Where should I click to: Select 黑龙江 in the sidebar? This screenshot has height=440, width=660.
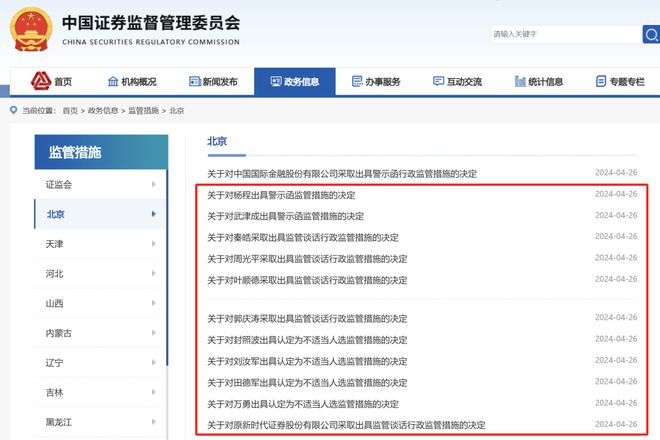pyautogui.click(x=100, y=422)
